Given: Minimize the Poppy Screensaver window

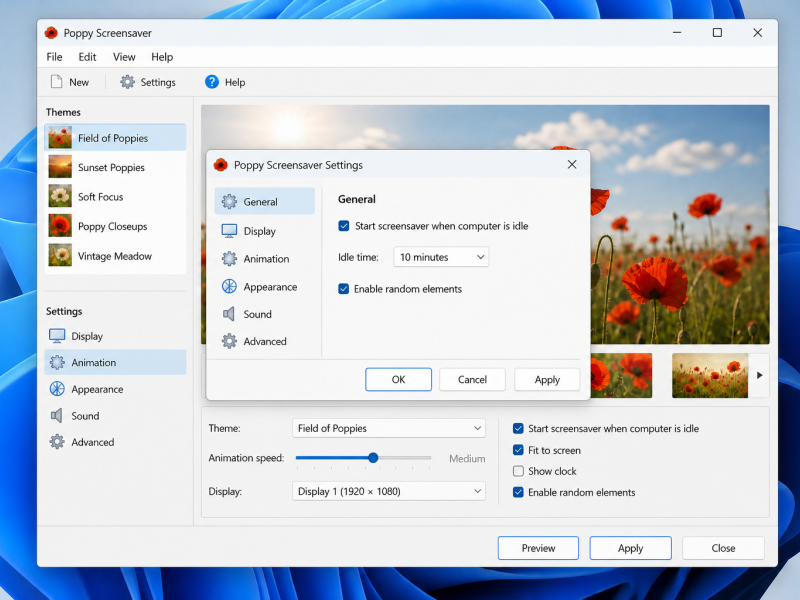Looking at the screenshot, I should click(677, 33).
